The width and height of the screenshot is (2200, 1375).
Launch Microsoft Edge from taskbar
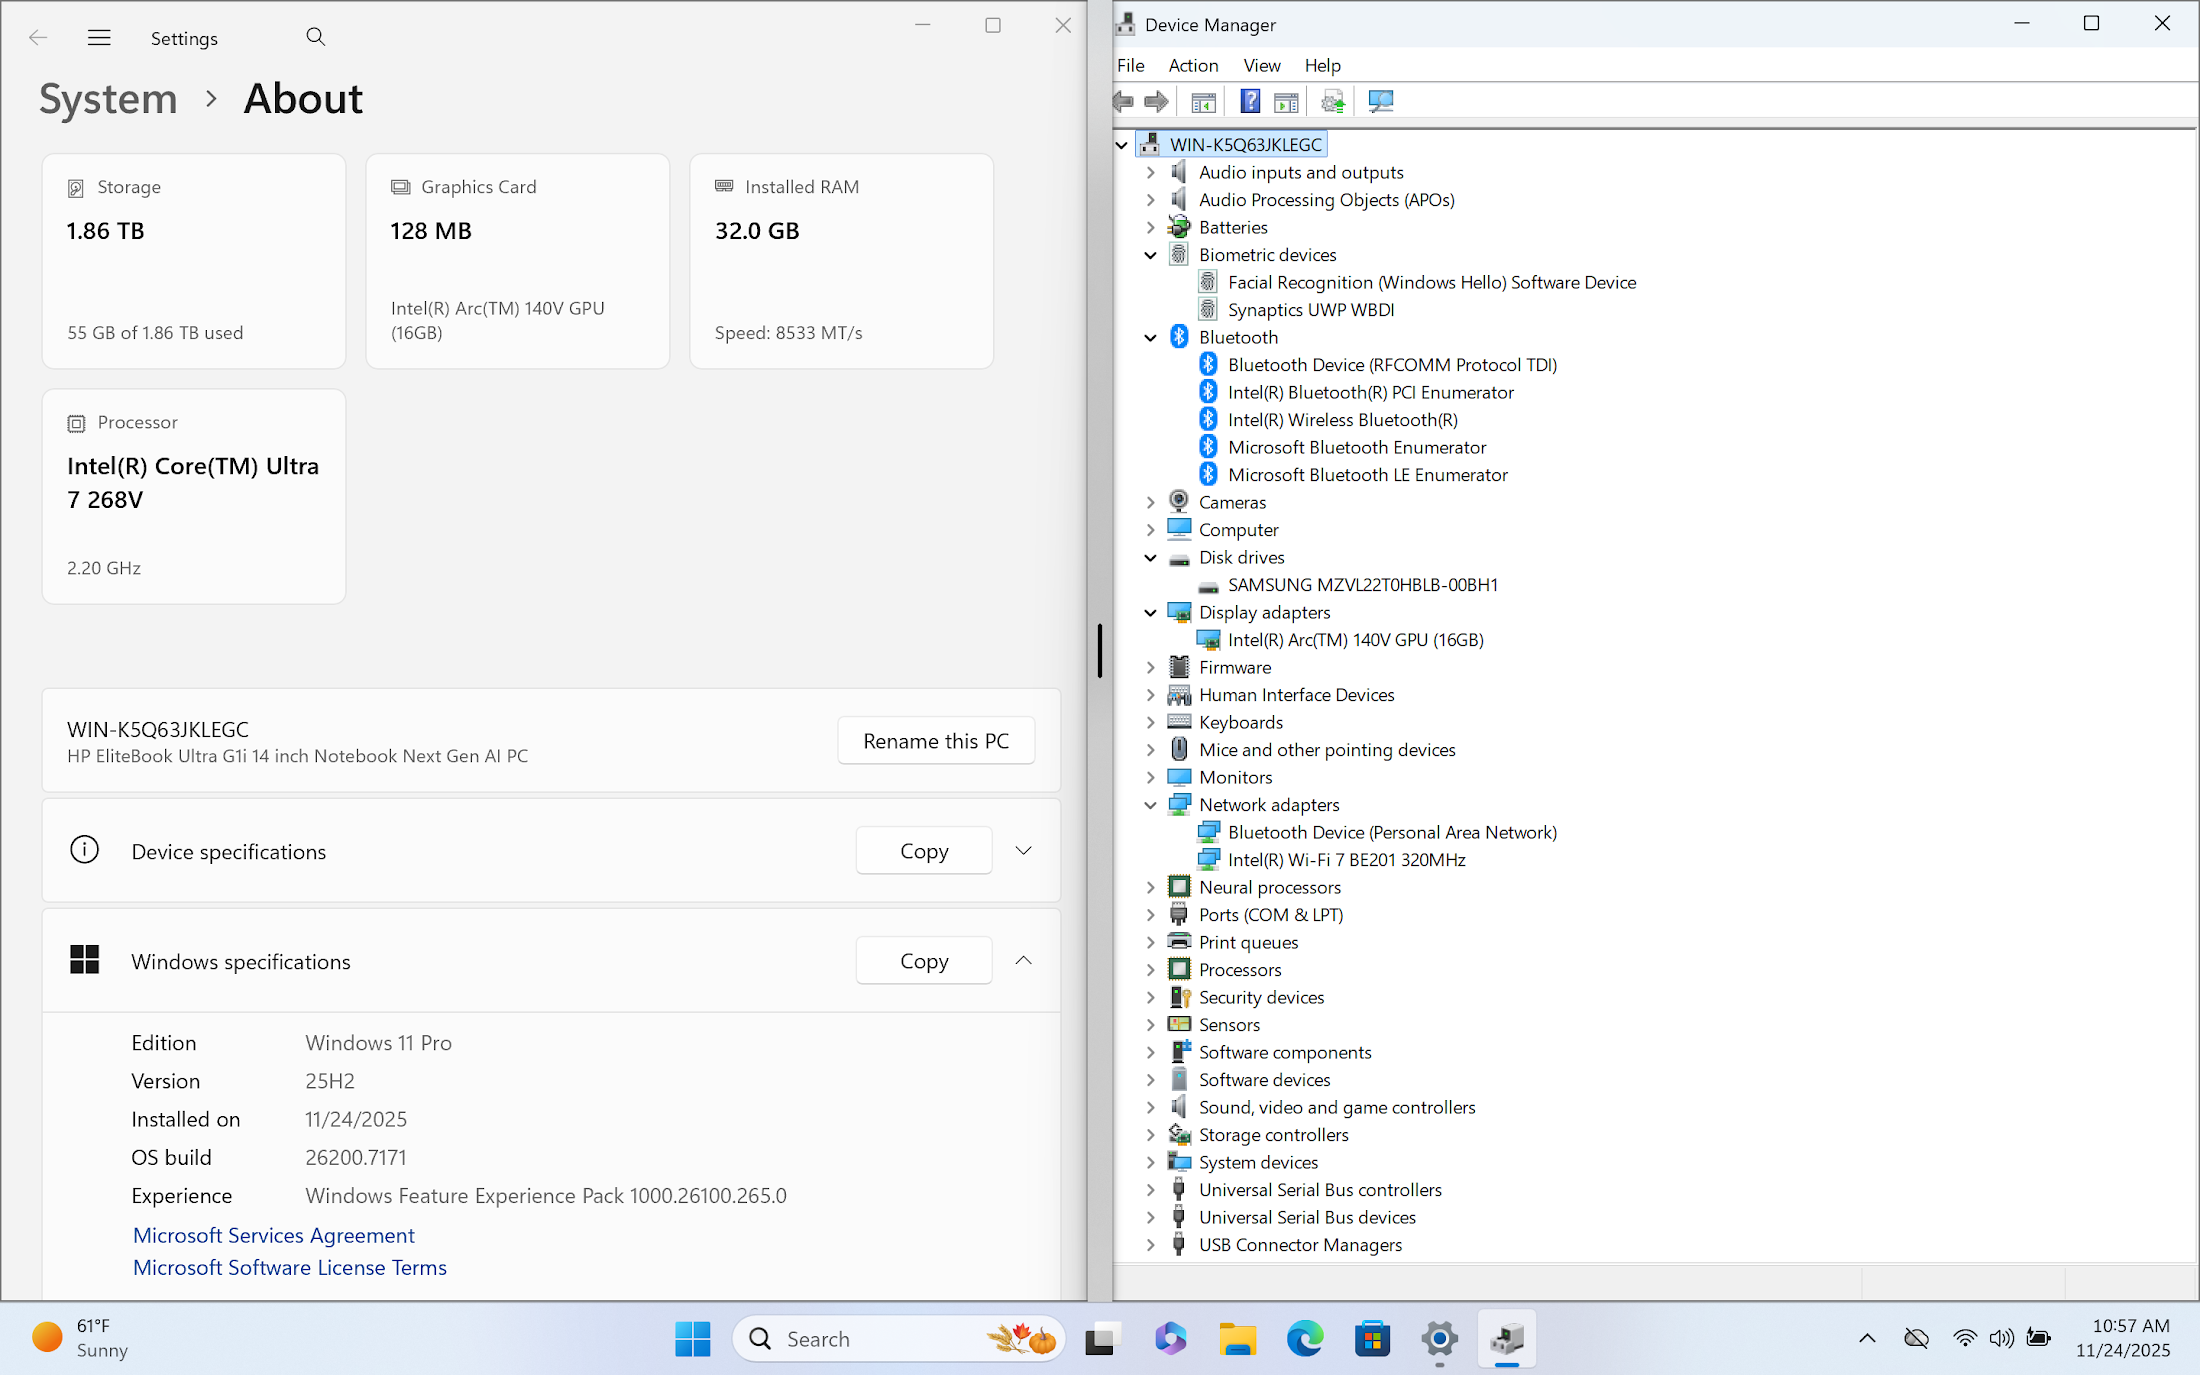click(x=1304, y=1338)
